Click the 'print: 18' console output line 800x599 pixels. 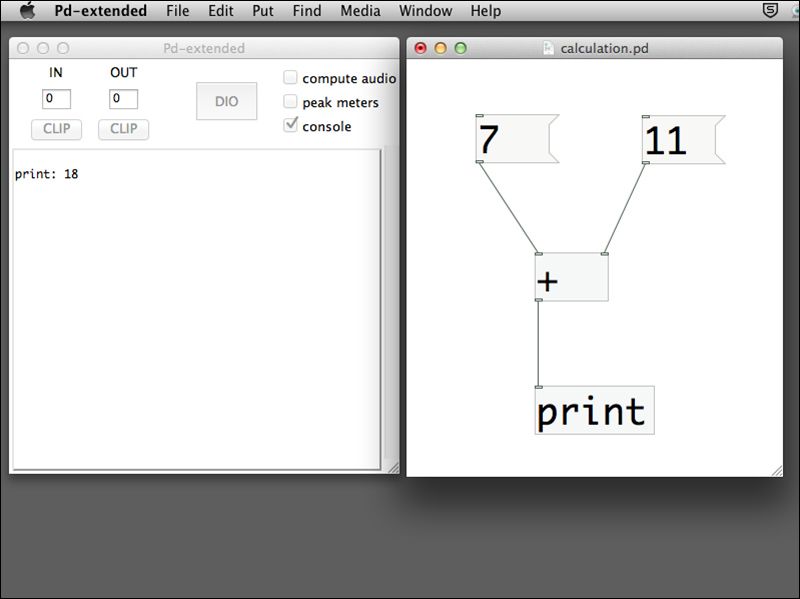pos(46,174)
